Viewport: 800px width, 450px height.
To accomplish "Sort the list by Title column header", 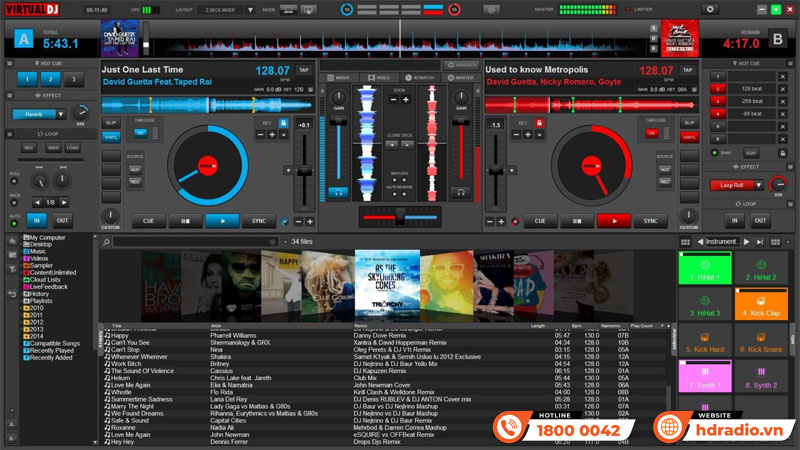I will pos(117,326).
